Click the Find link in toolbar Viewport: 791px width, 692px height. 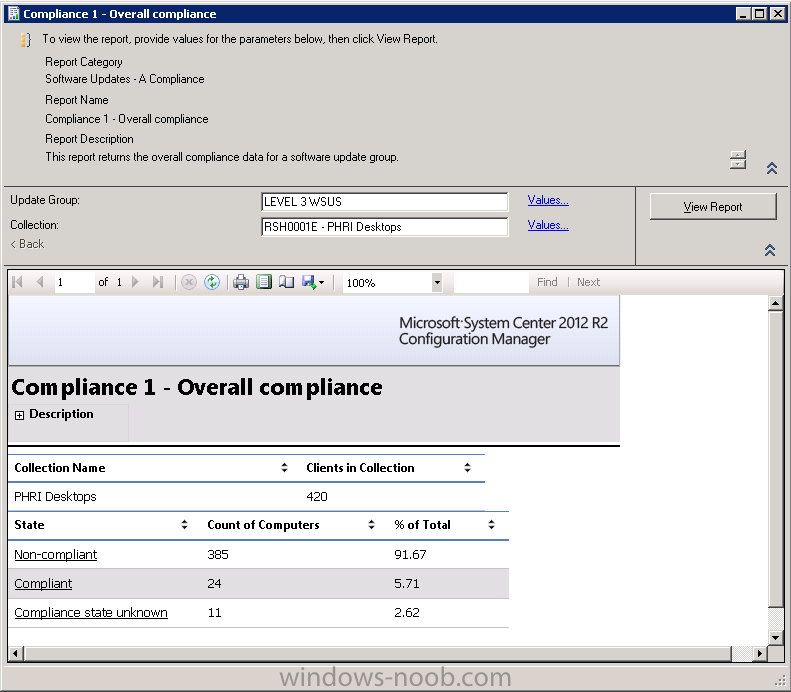[x=547, y=282]
